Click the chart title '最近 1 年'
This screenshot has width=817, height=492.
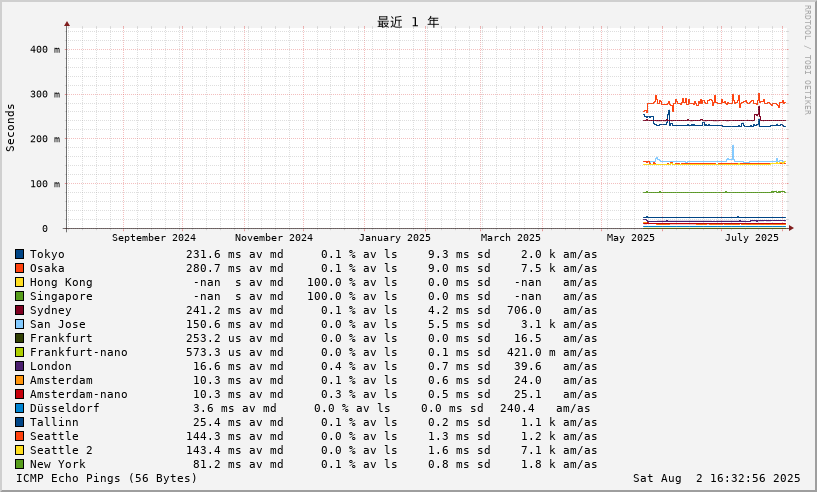[x=408, y=22]
